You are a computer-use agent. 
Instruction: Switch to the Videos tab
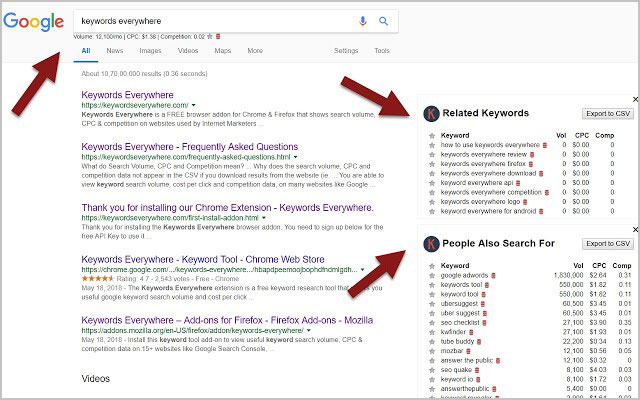[x=188, y=51]
